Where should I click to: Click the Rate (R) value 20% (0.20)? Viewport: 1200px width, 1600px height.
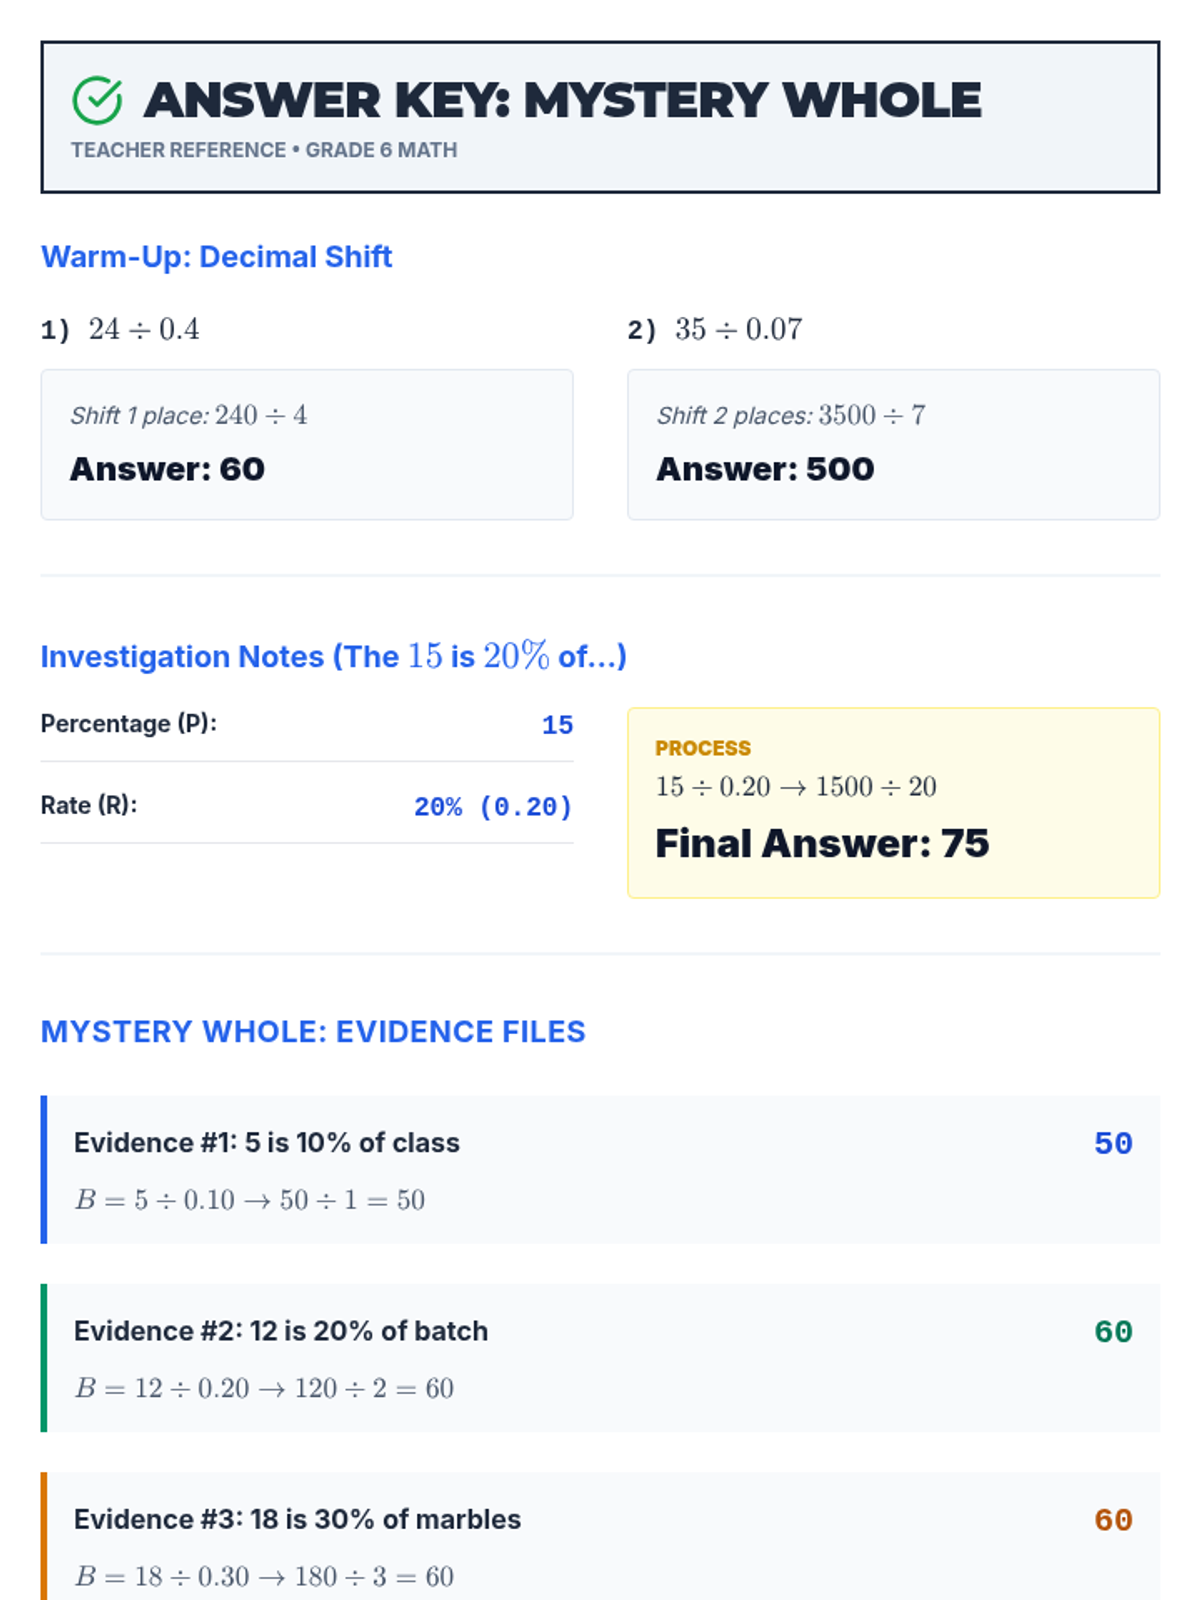pyautogui.click(x=493, y=807)
